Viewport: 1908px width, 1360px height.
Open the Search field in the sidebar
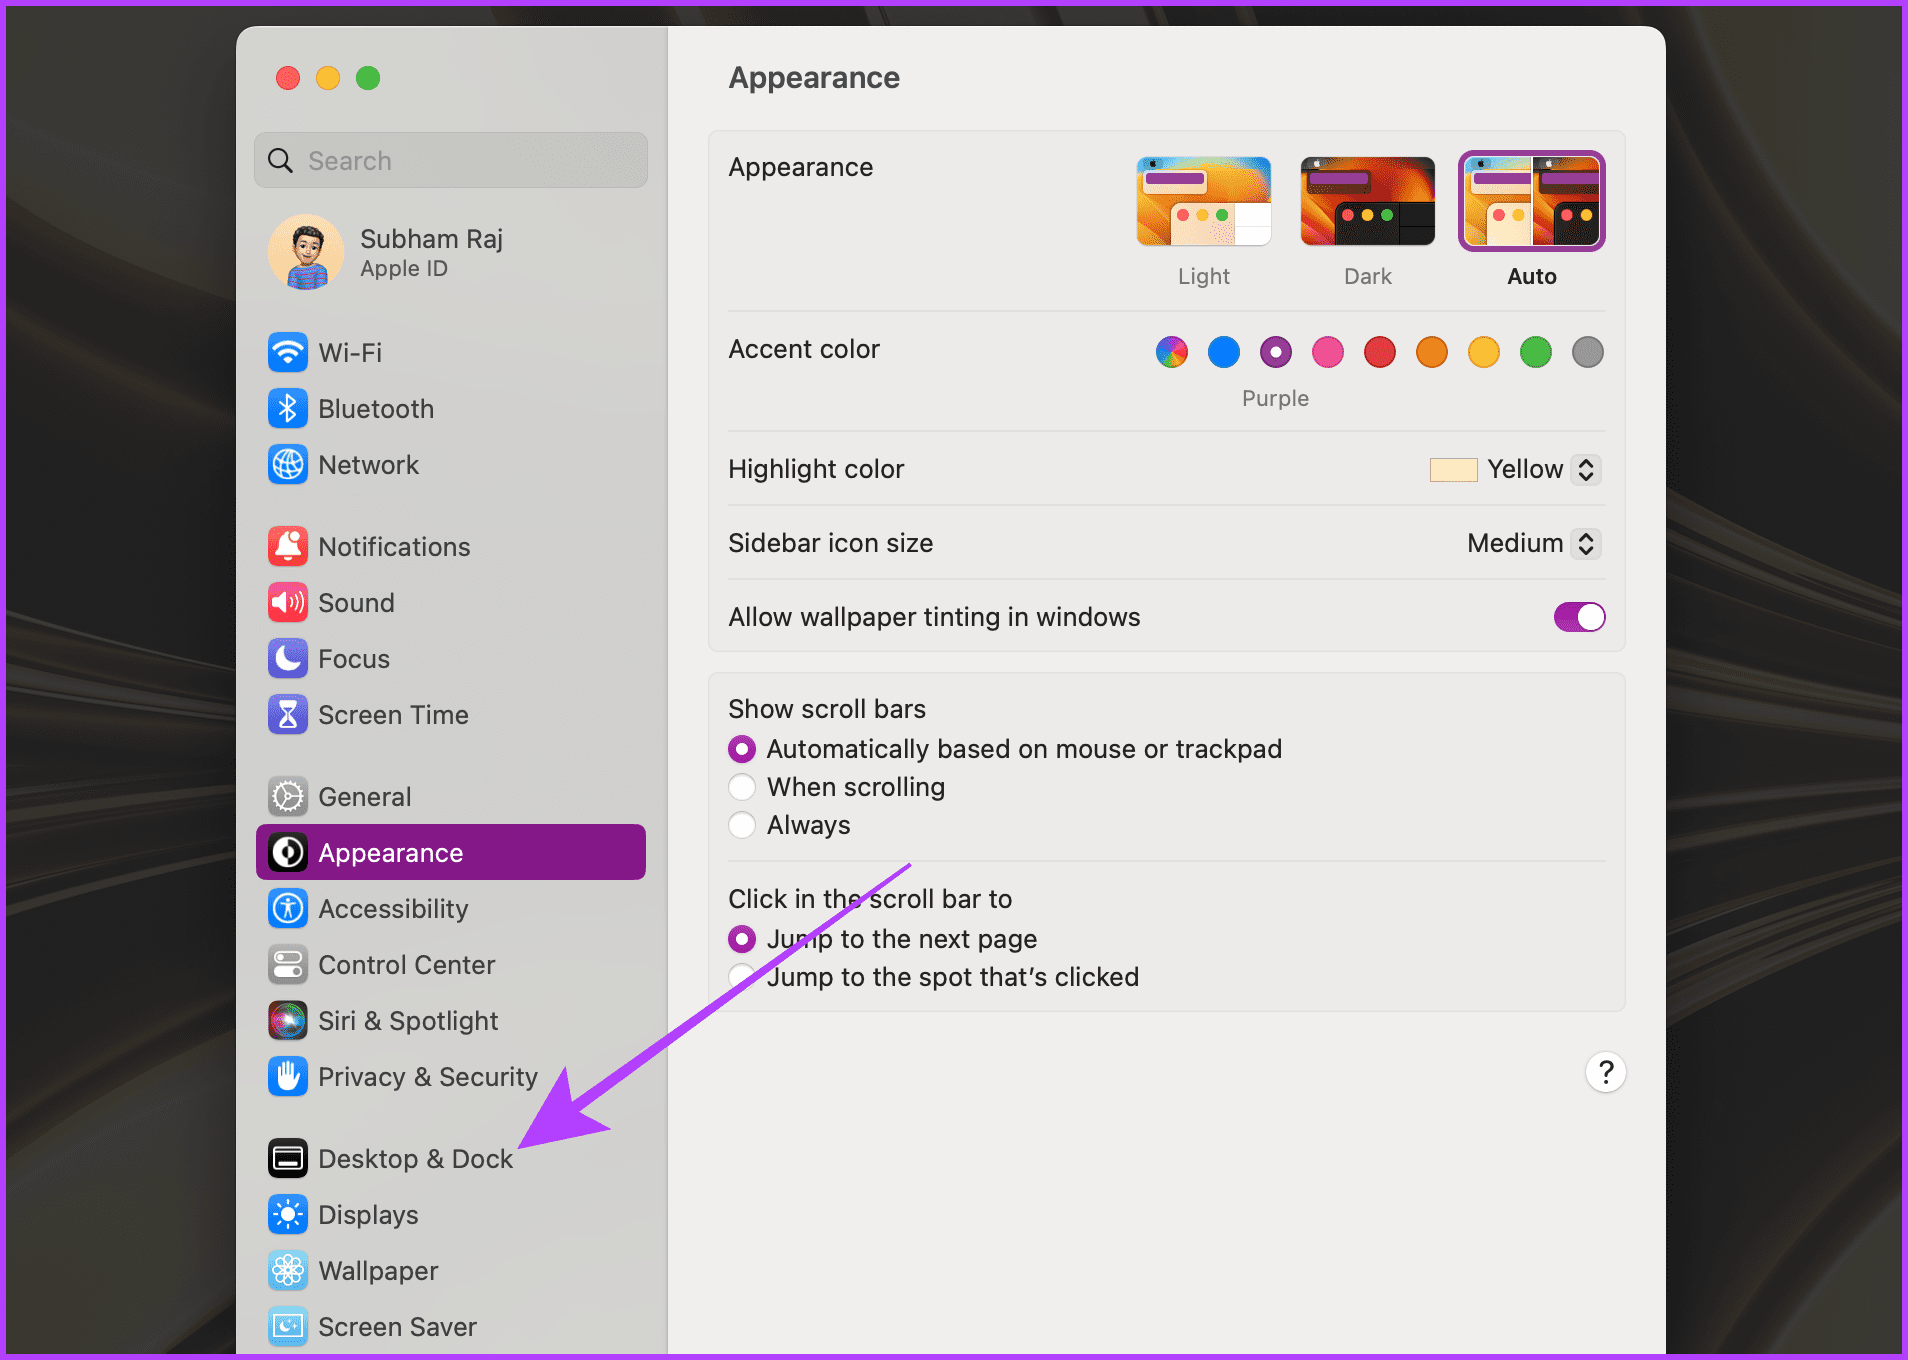click(450, 160)
